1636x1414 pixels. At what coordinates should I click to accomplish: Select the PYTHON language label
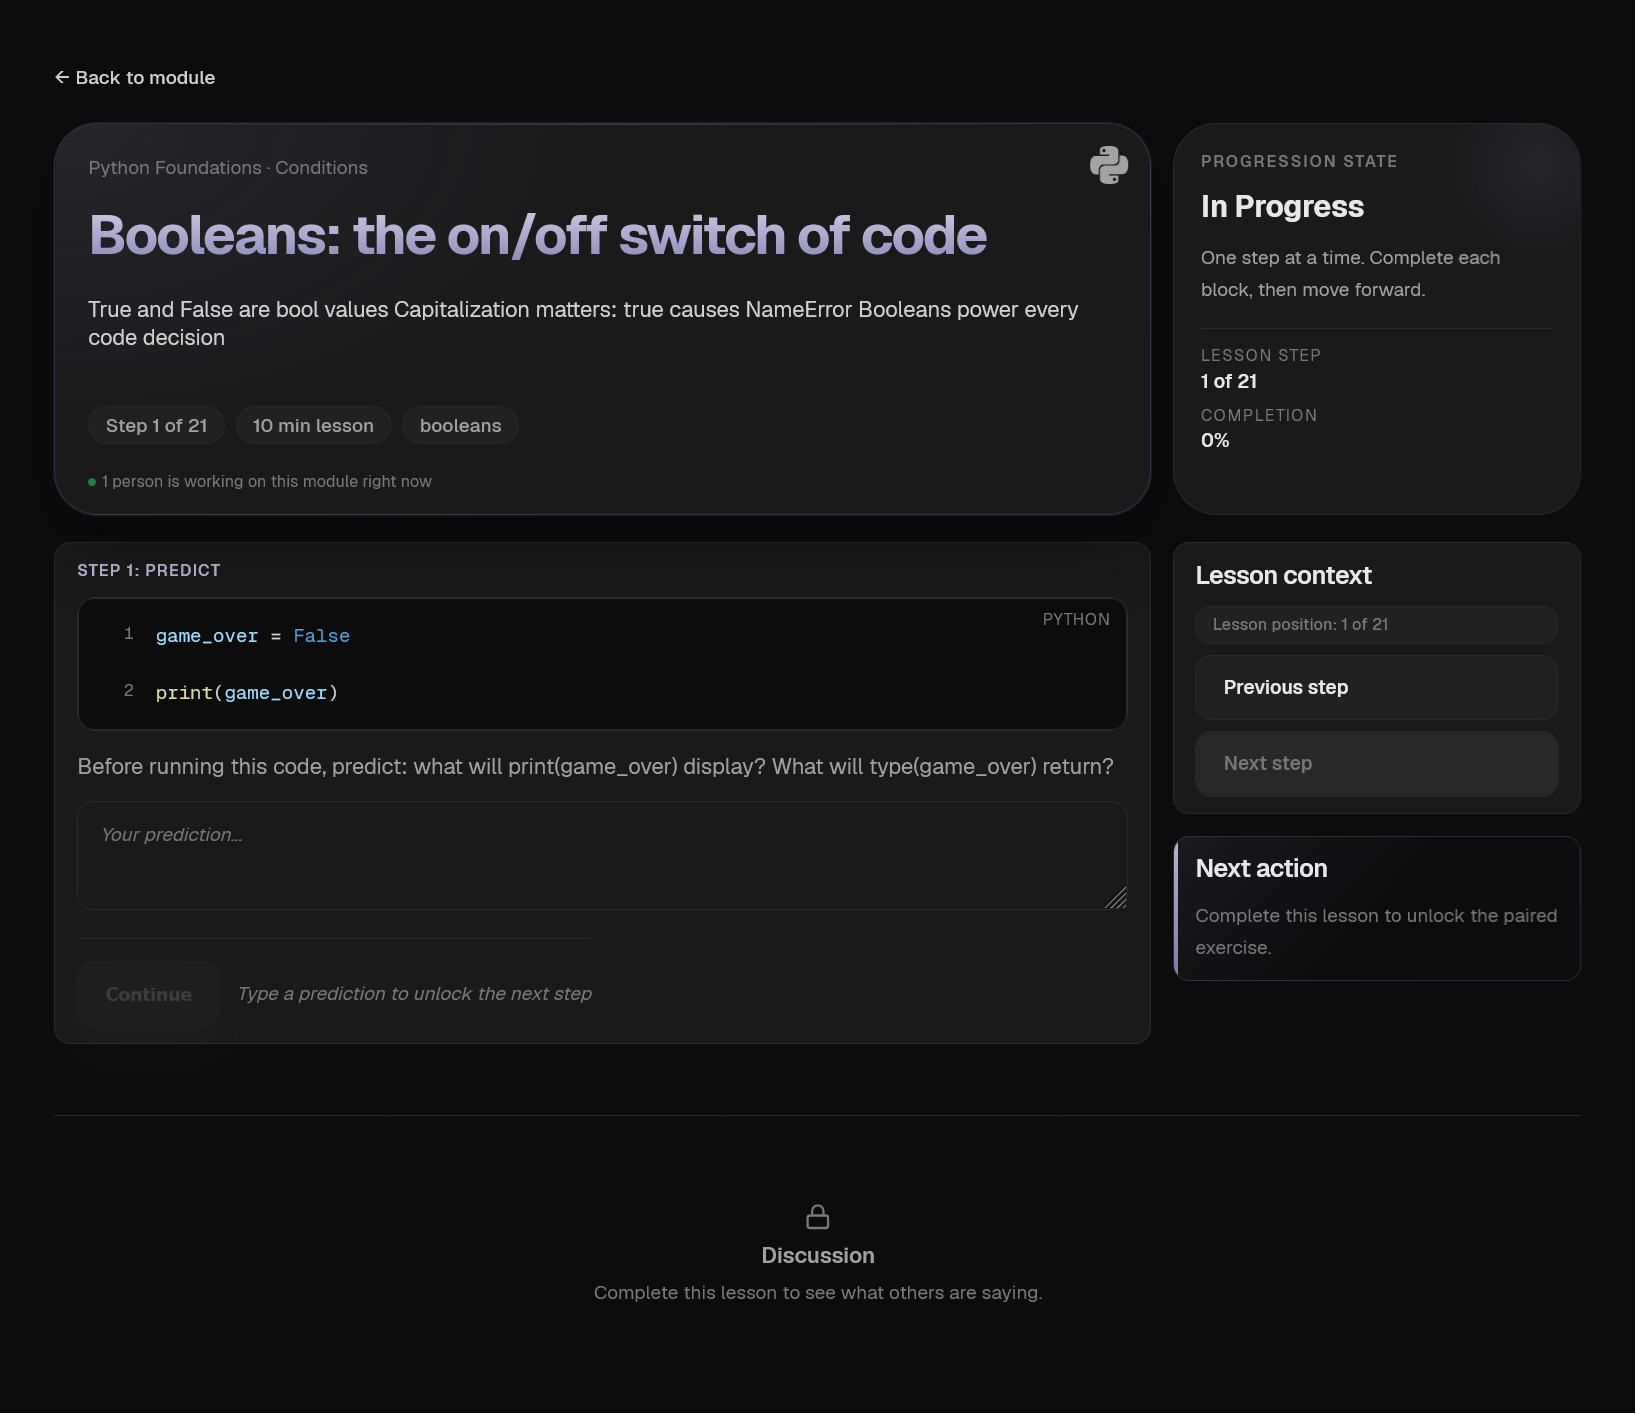(x=1075, y=619)
